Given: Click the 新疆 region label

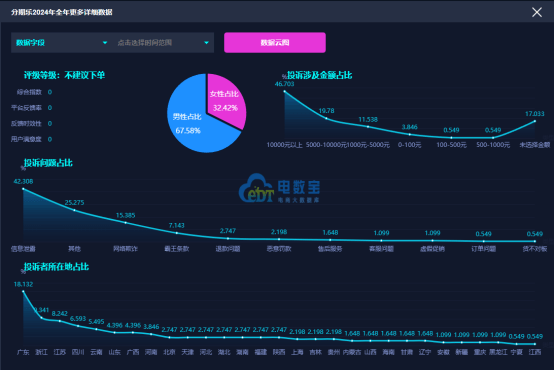Looking at the screenshot, I should pyautogui.click(x=462, y=352).
